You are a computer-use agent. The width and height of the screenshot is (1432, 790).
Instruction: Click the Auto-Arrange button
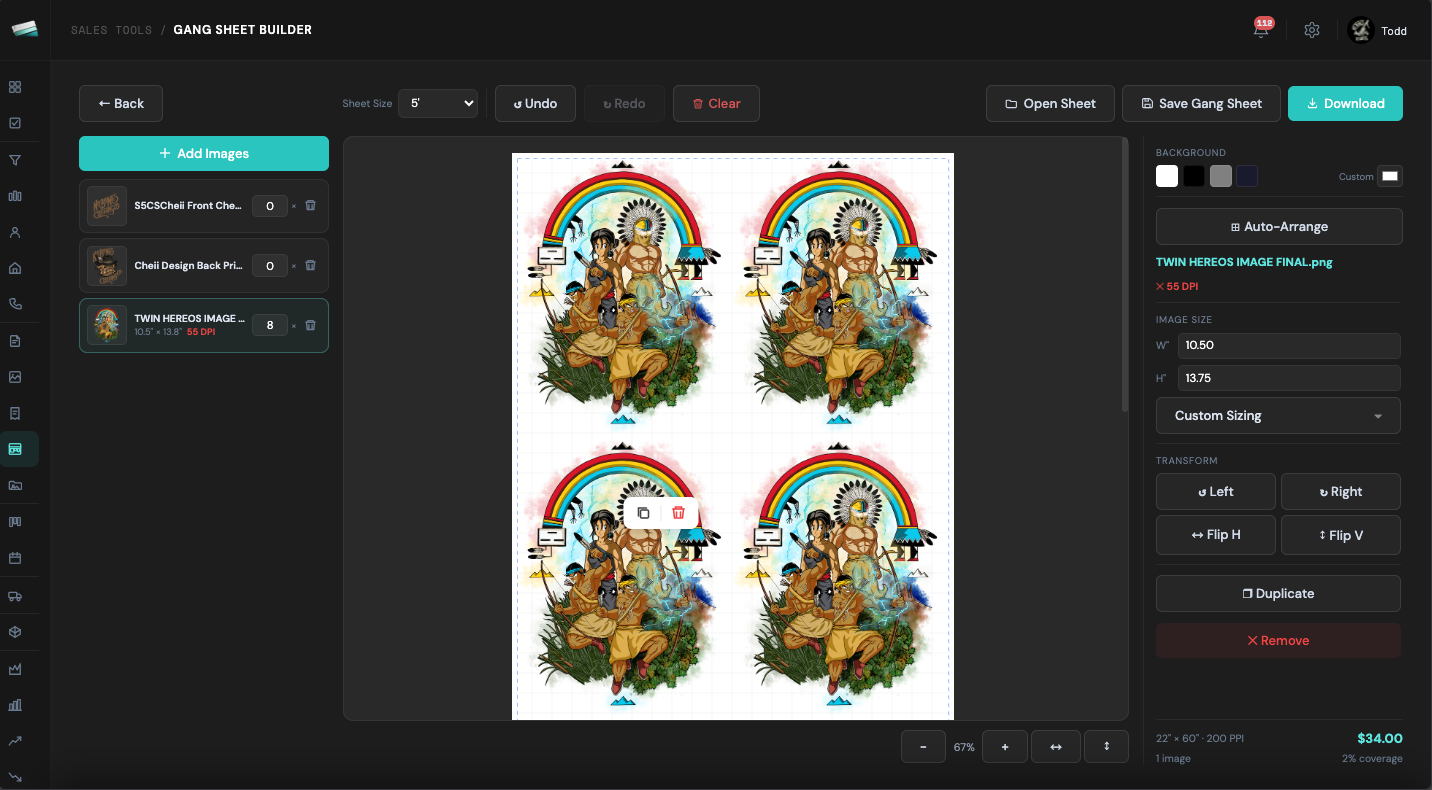coord(1279,226)
